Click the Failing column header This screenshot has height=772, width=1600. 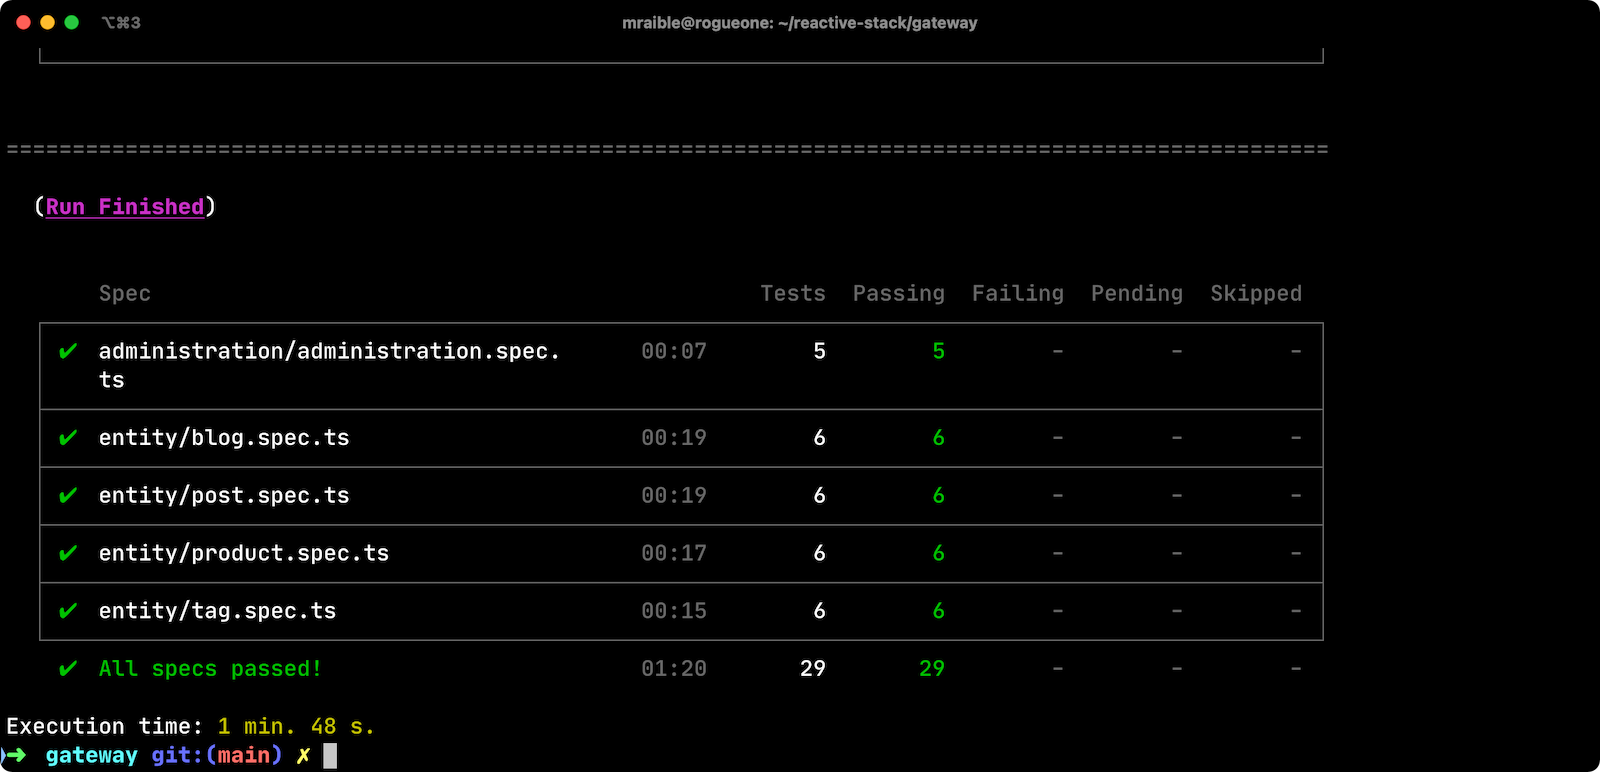[x=1017, y=294]
